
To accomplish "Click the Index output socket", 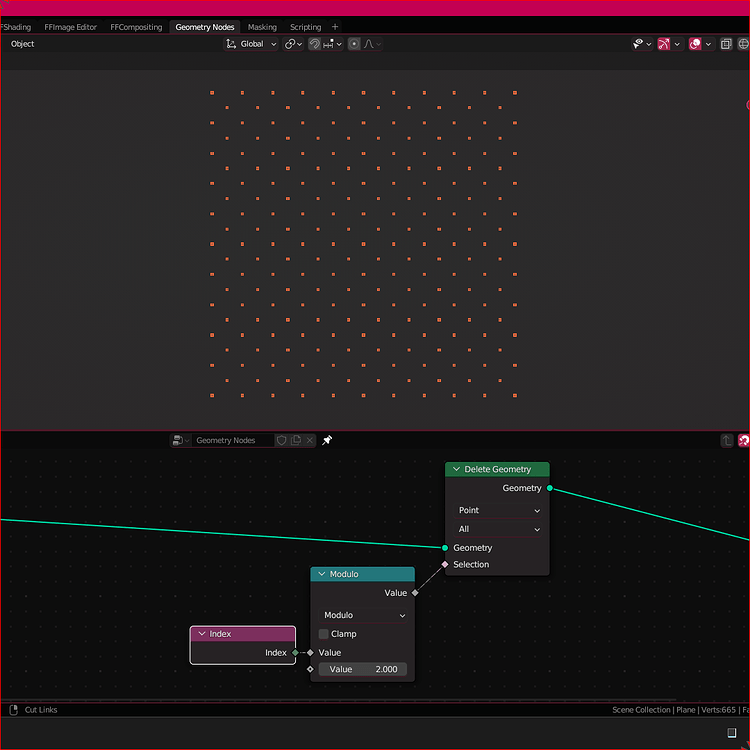I will click(x=295, y=652).
